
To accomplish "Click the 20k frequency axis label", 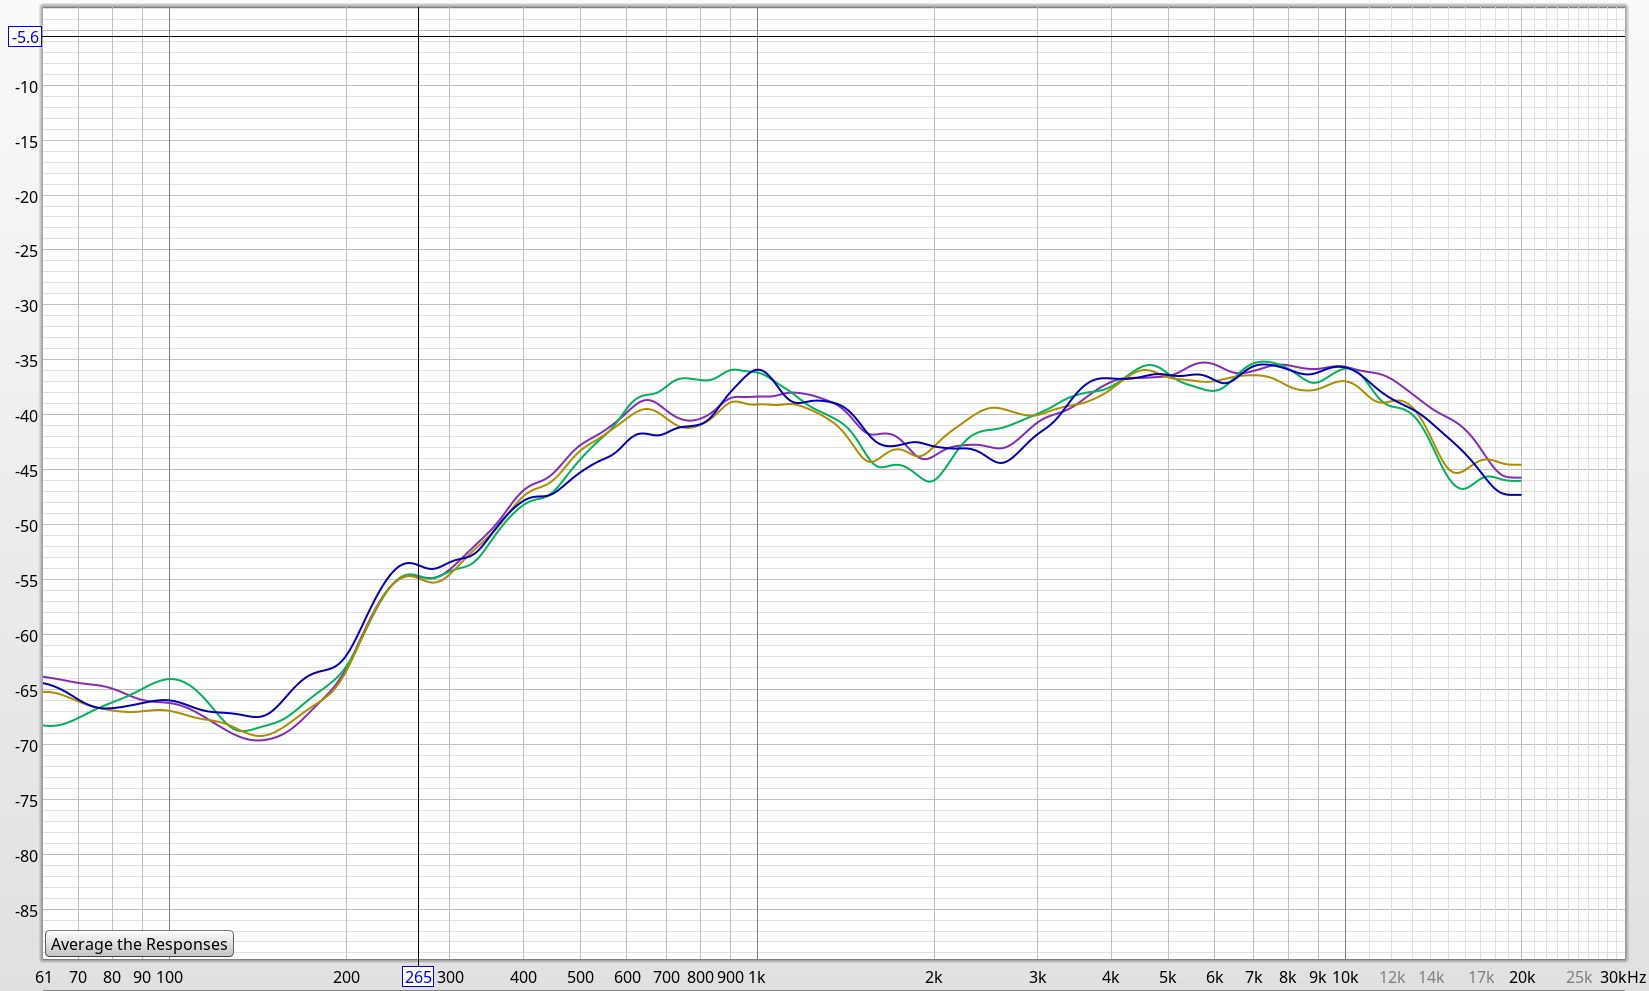I will tap(1521, 977).
